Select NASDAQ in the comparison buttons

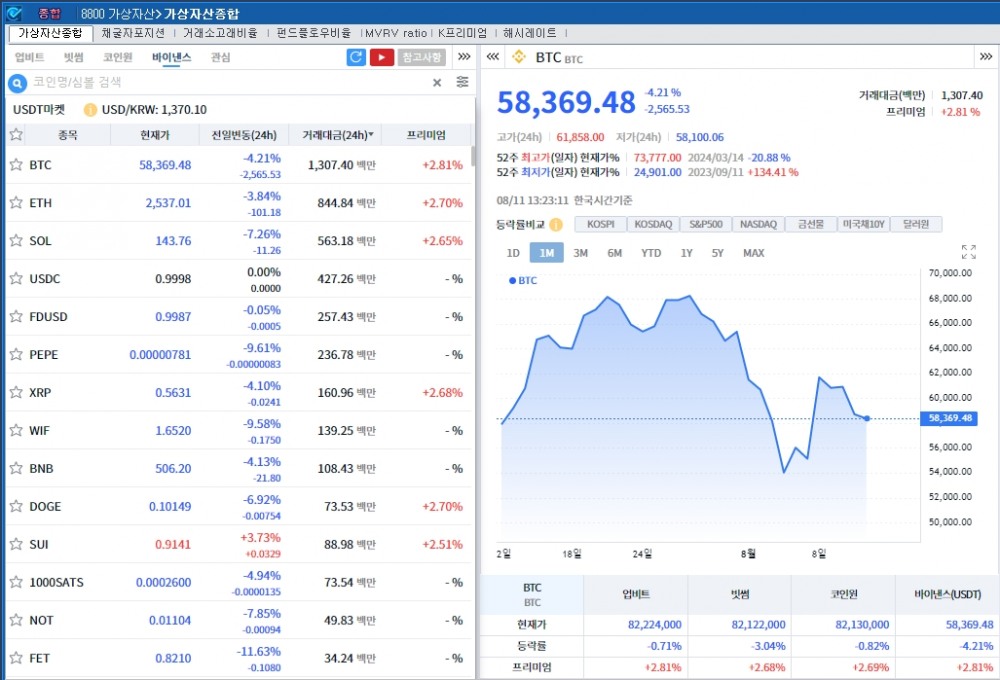(761, 224)
